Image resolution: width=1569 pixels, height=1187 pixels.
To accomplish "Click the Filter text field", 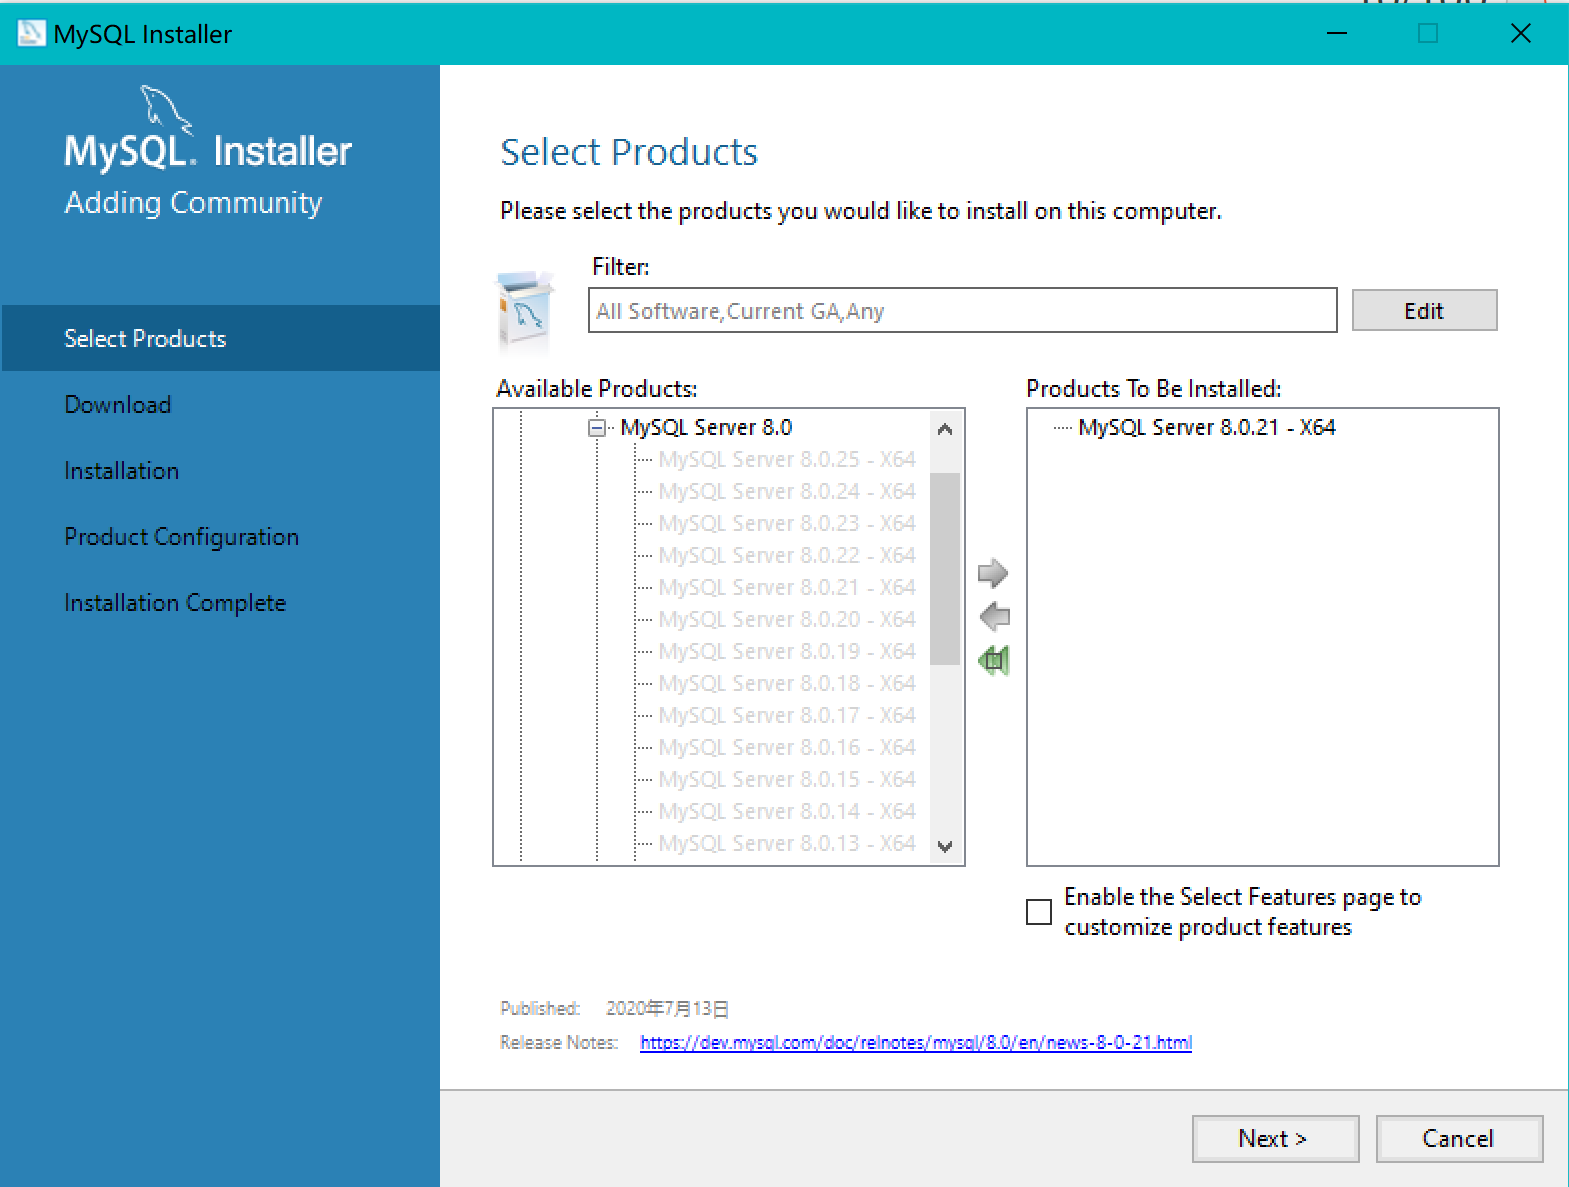I will 962,311.
